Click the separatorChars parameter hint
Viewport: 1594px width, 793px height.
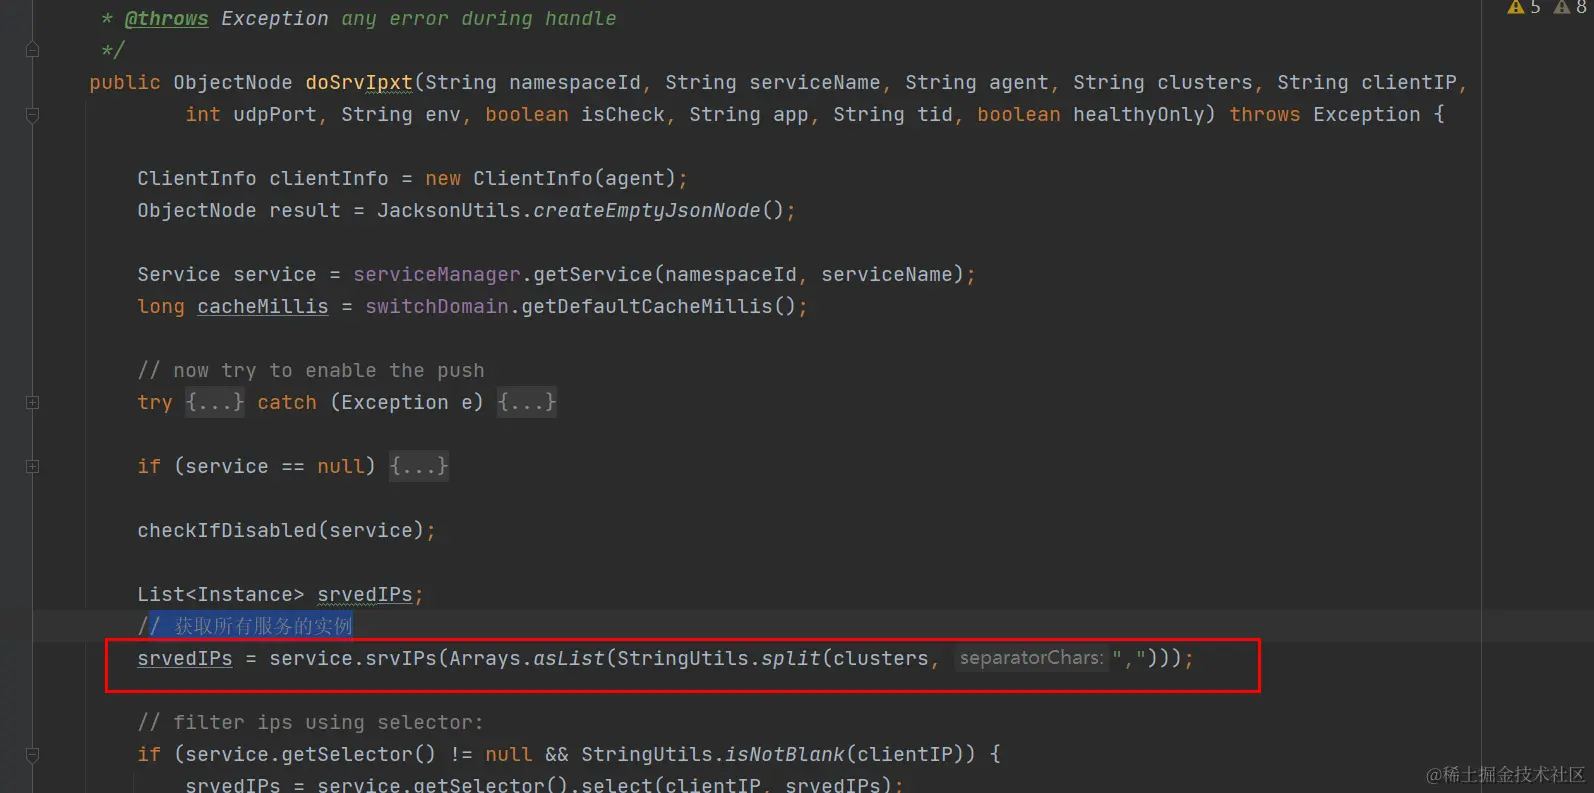(x=1031, y=658)
